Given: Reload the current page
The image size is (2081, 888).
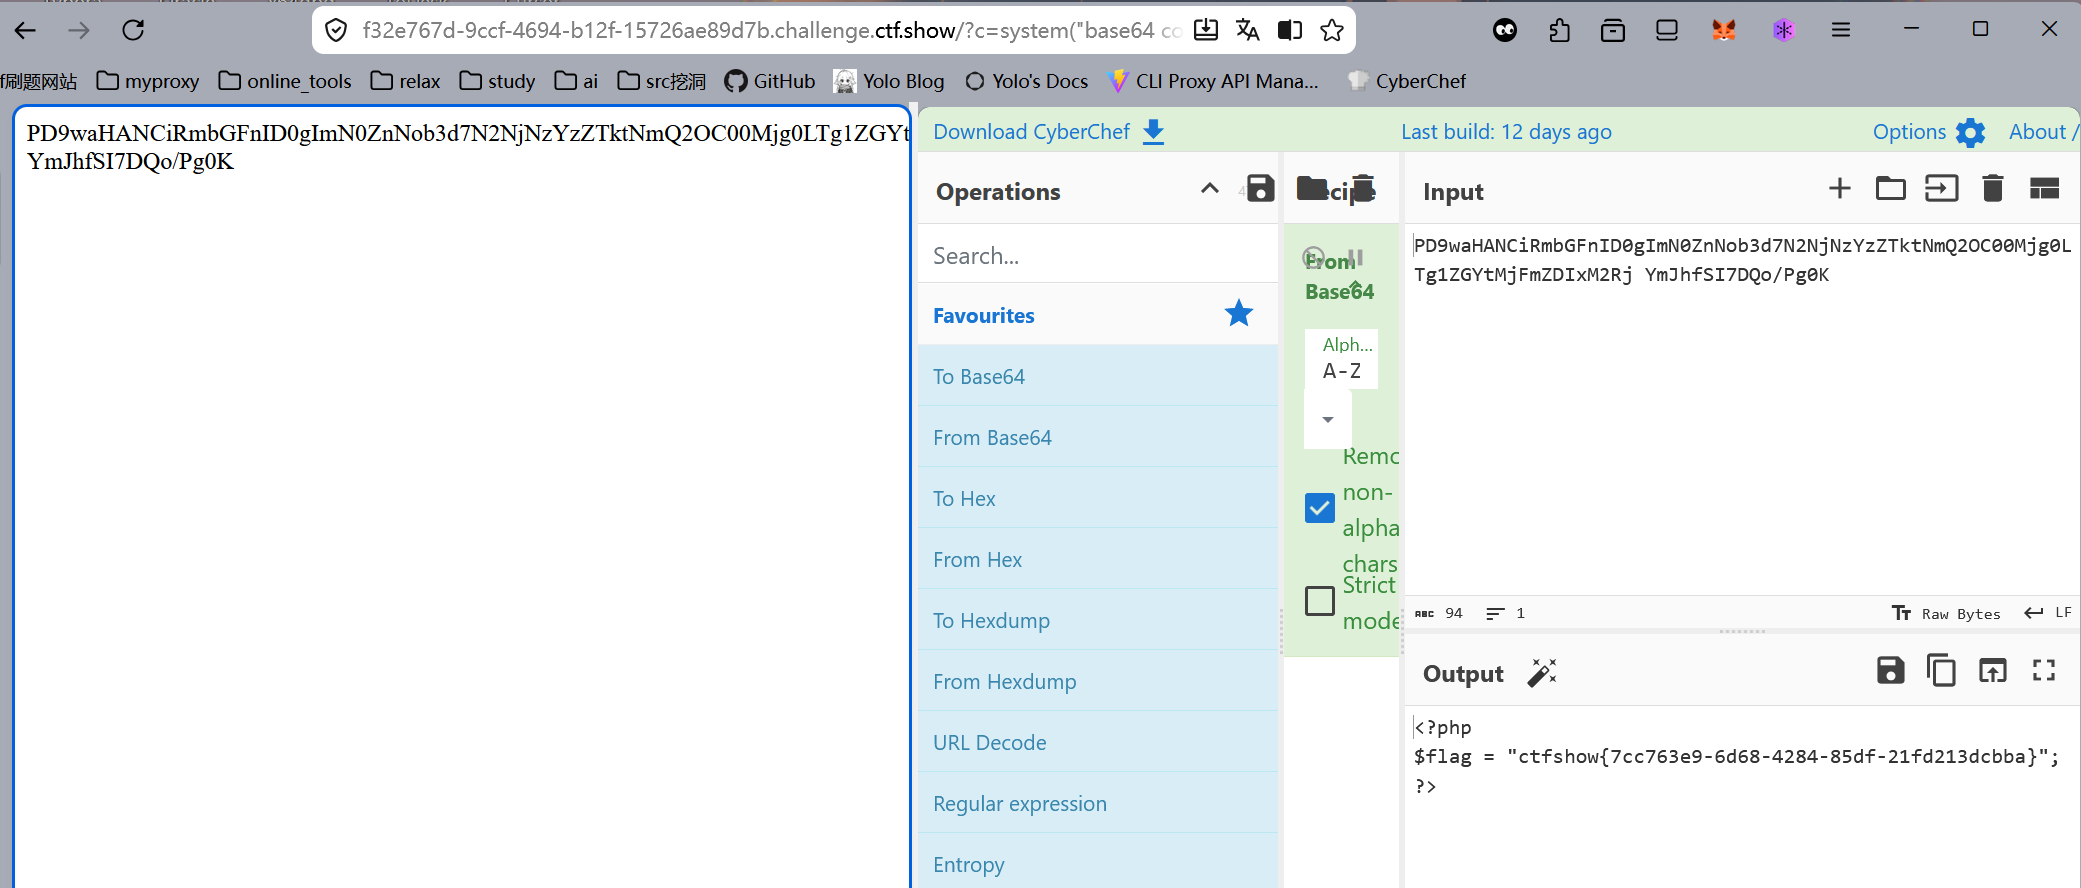Looking at the screenshot, I should [x=133, y=30].
